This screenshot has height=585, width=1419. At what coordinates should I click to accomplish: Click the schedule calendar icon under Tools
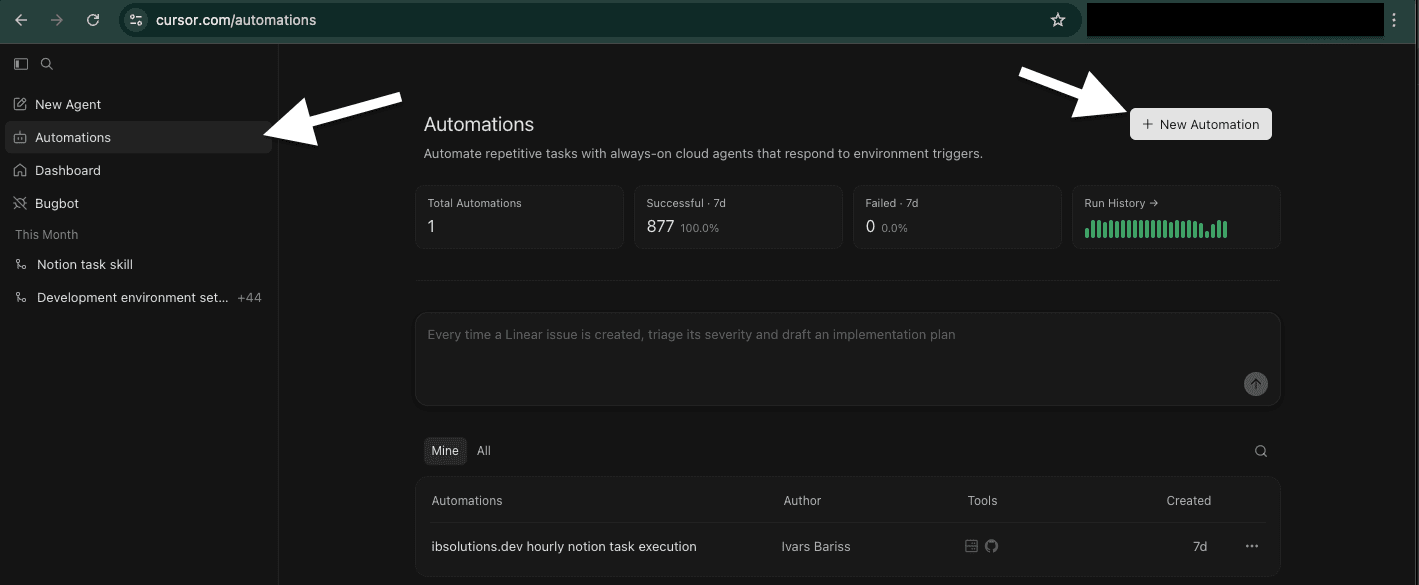(x=970, y=546)
